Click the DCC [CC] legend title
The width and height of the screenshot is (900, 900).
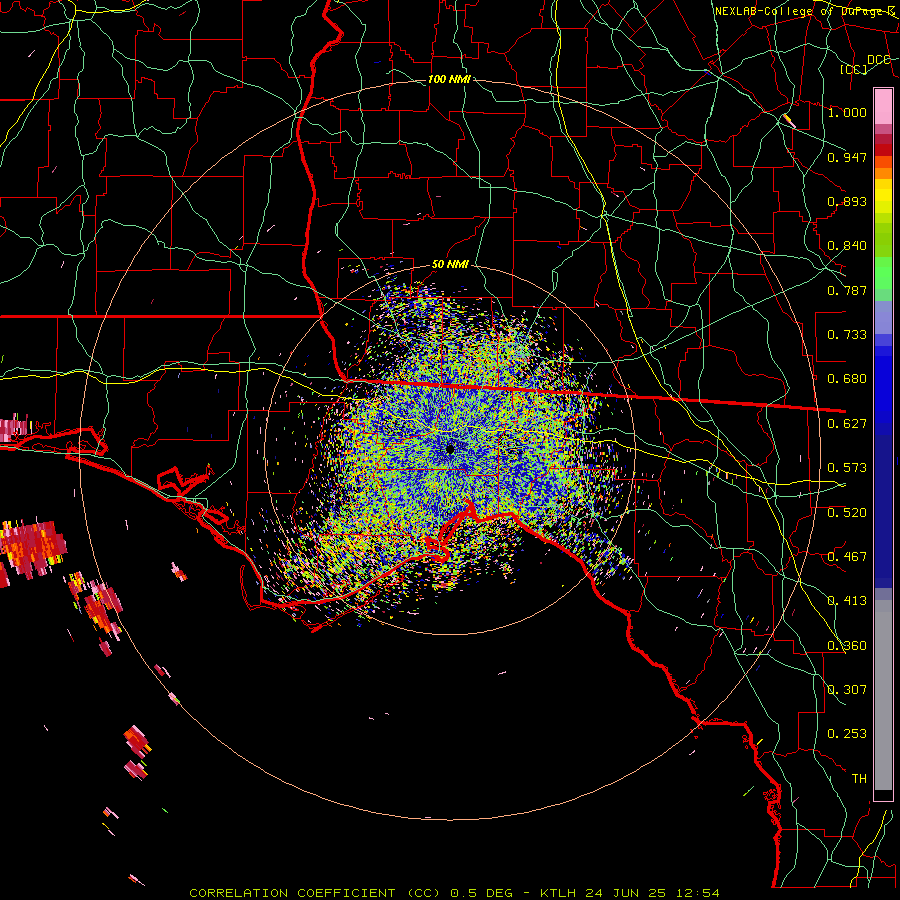coord(866,64)
